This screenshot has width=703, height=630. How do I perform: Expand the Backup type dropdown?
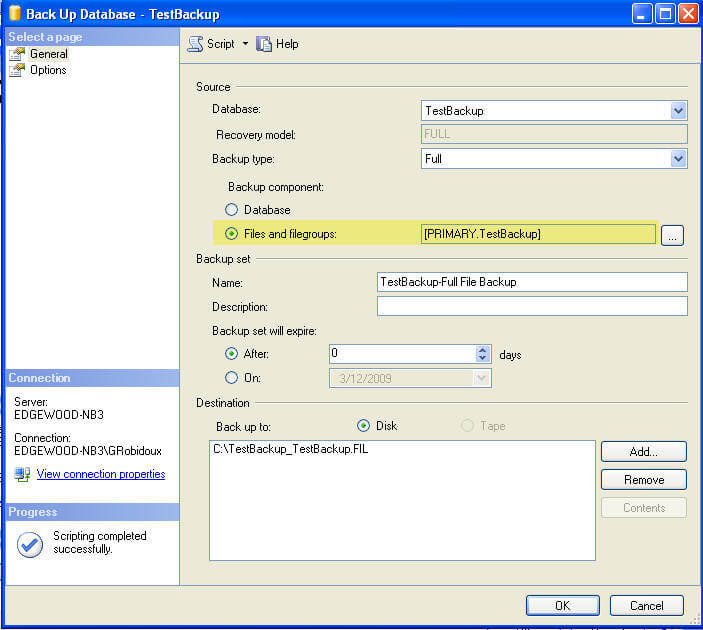click(x=678, y=159)
